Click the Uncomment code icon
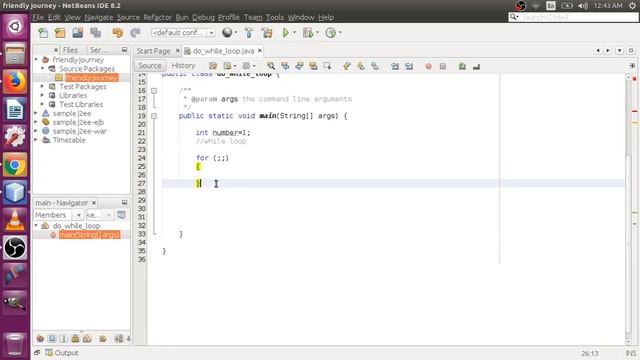Image resolution: width=640 pixels, height=360 pixels. [476, 66]
